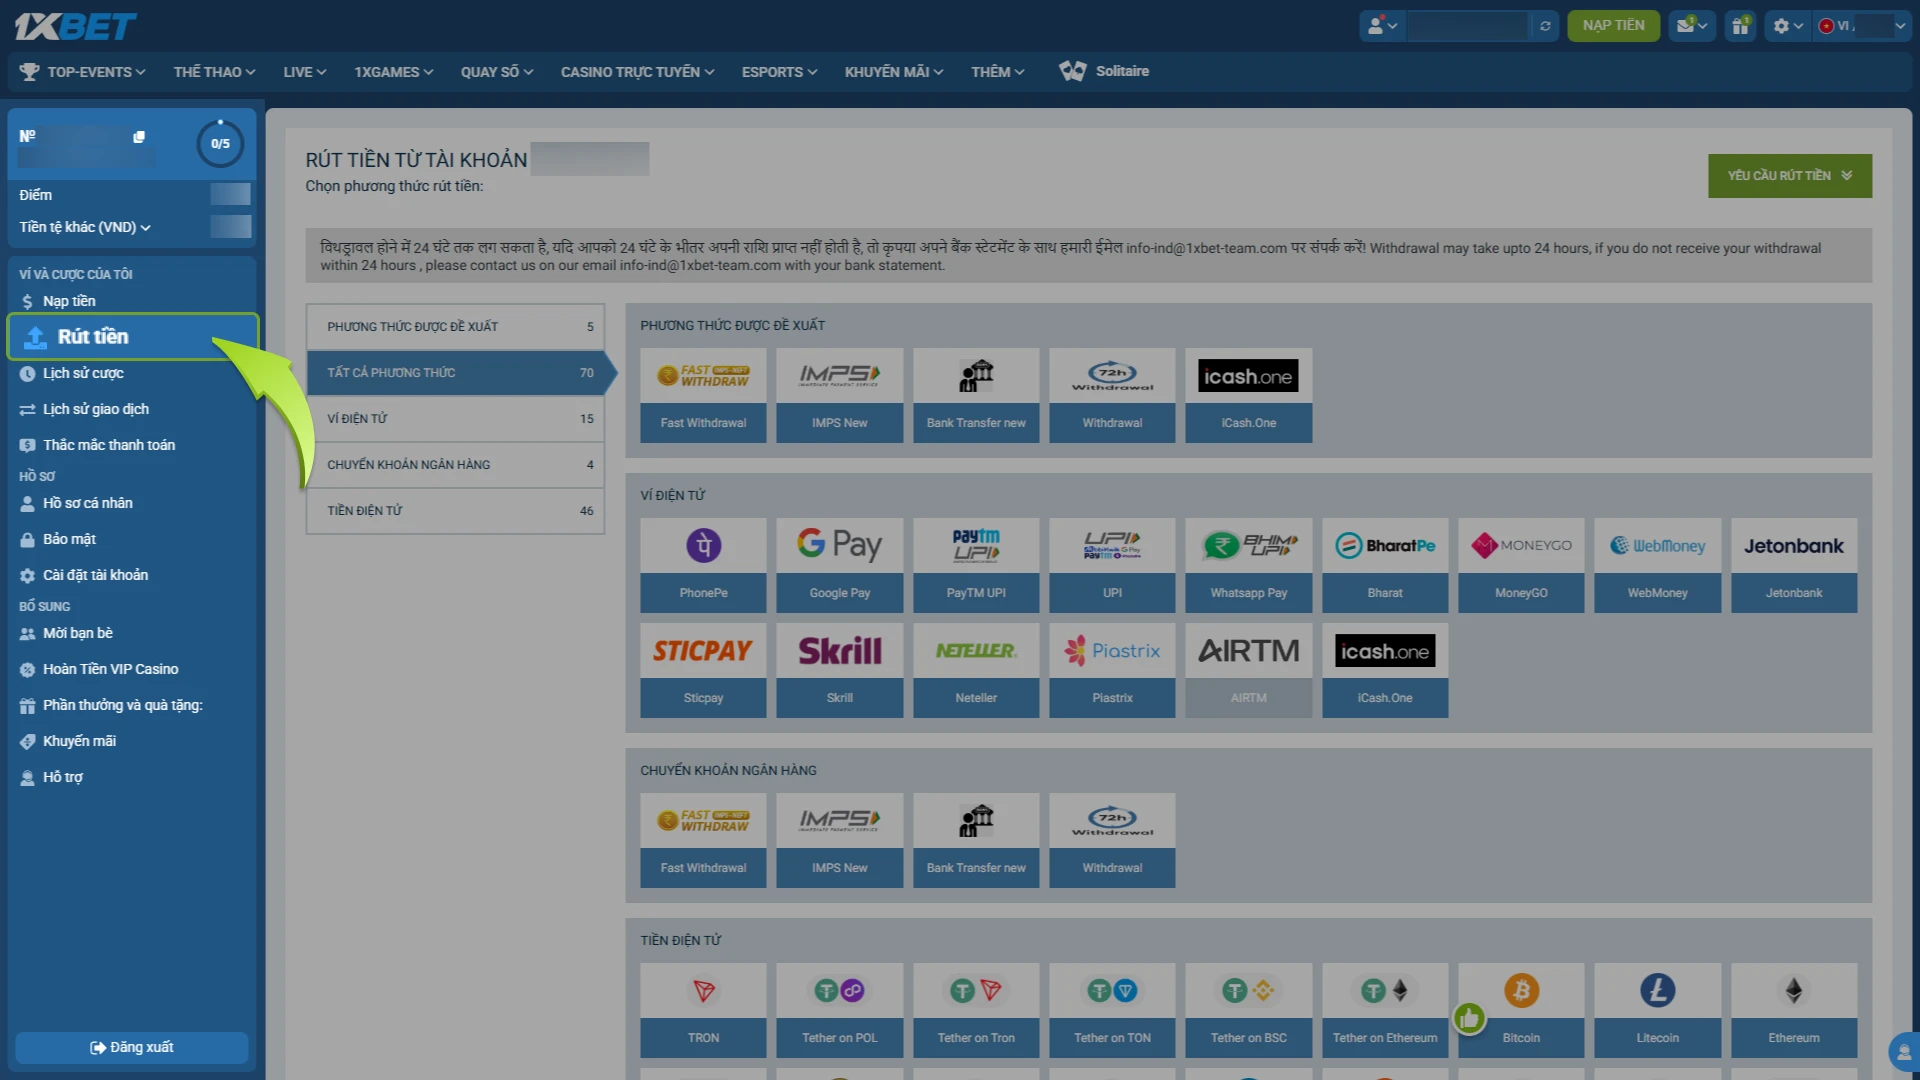Viewport: 1920px width, 1080px height.
Task: Select TẤT CẢ PHƯƠNG THỨC tab
Action: pyautogui.click(x=455, y=373)
